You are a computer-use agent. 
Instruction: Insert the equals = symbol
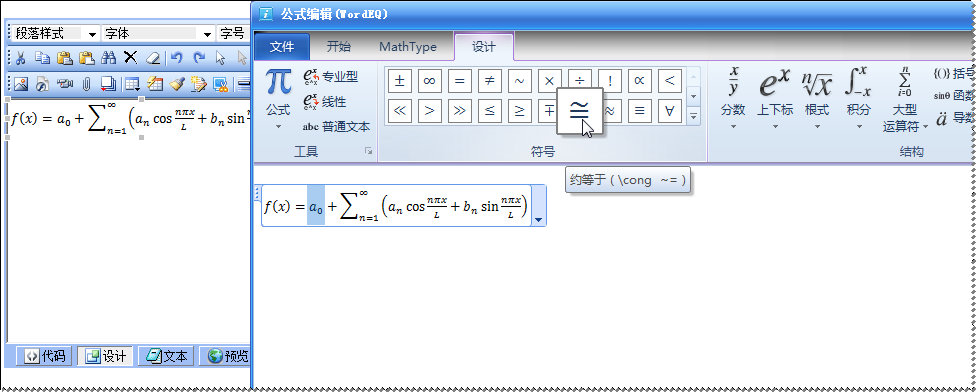pos(460,81)
